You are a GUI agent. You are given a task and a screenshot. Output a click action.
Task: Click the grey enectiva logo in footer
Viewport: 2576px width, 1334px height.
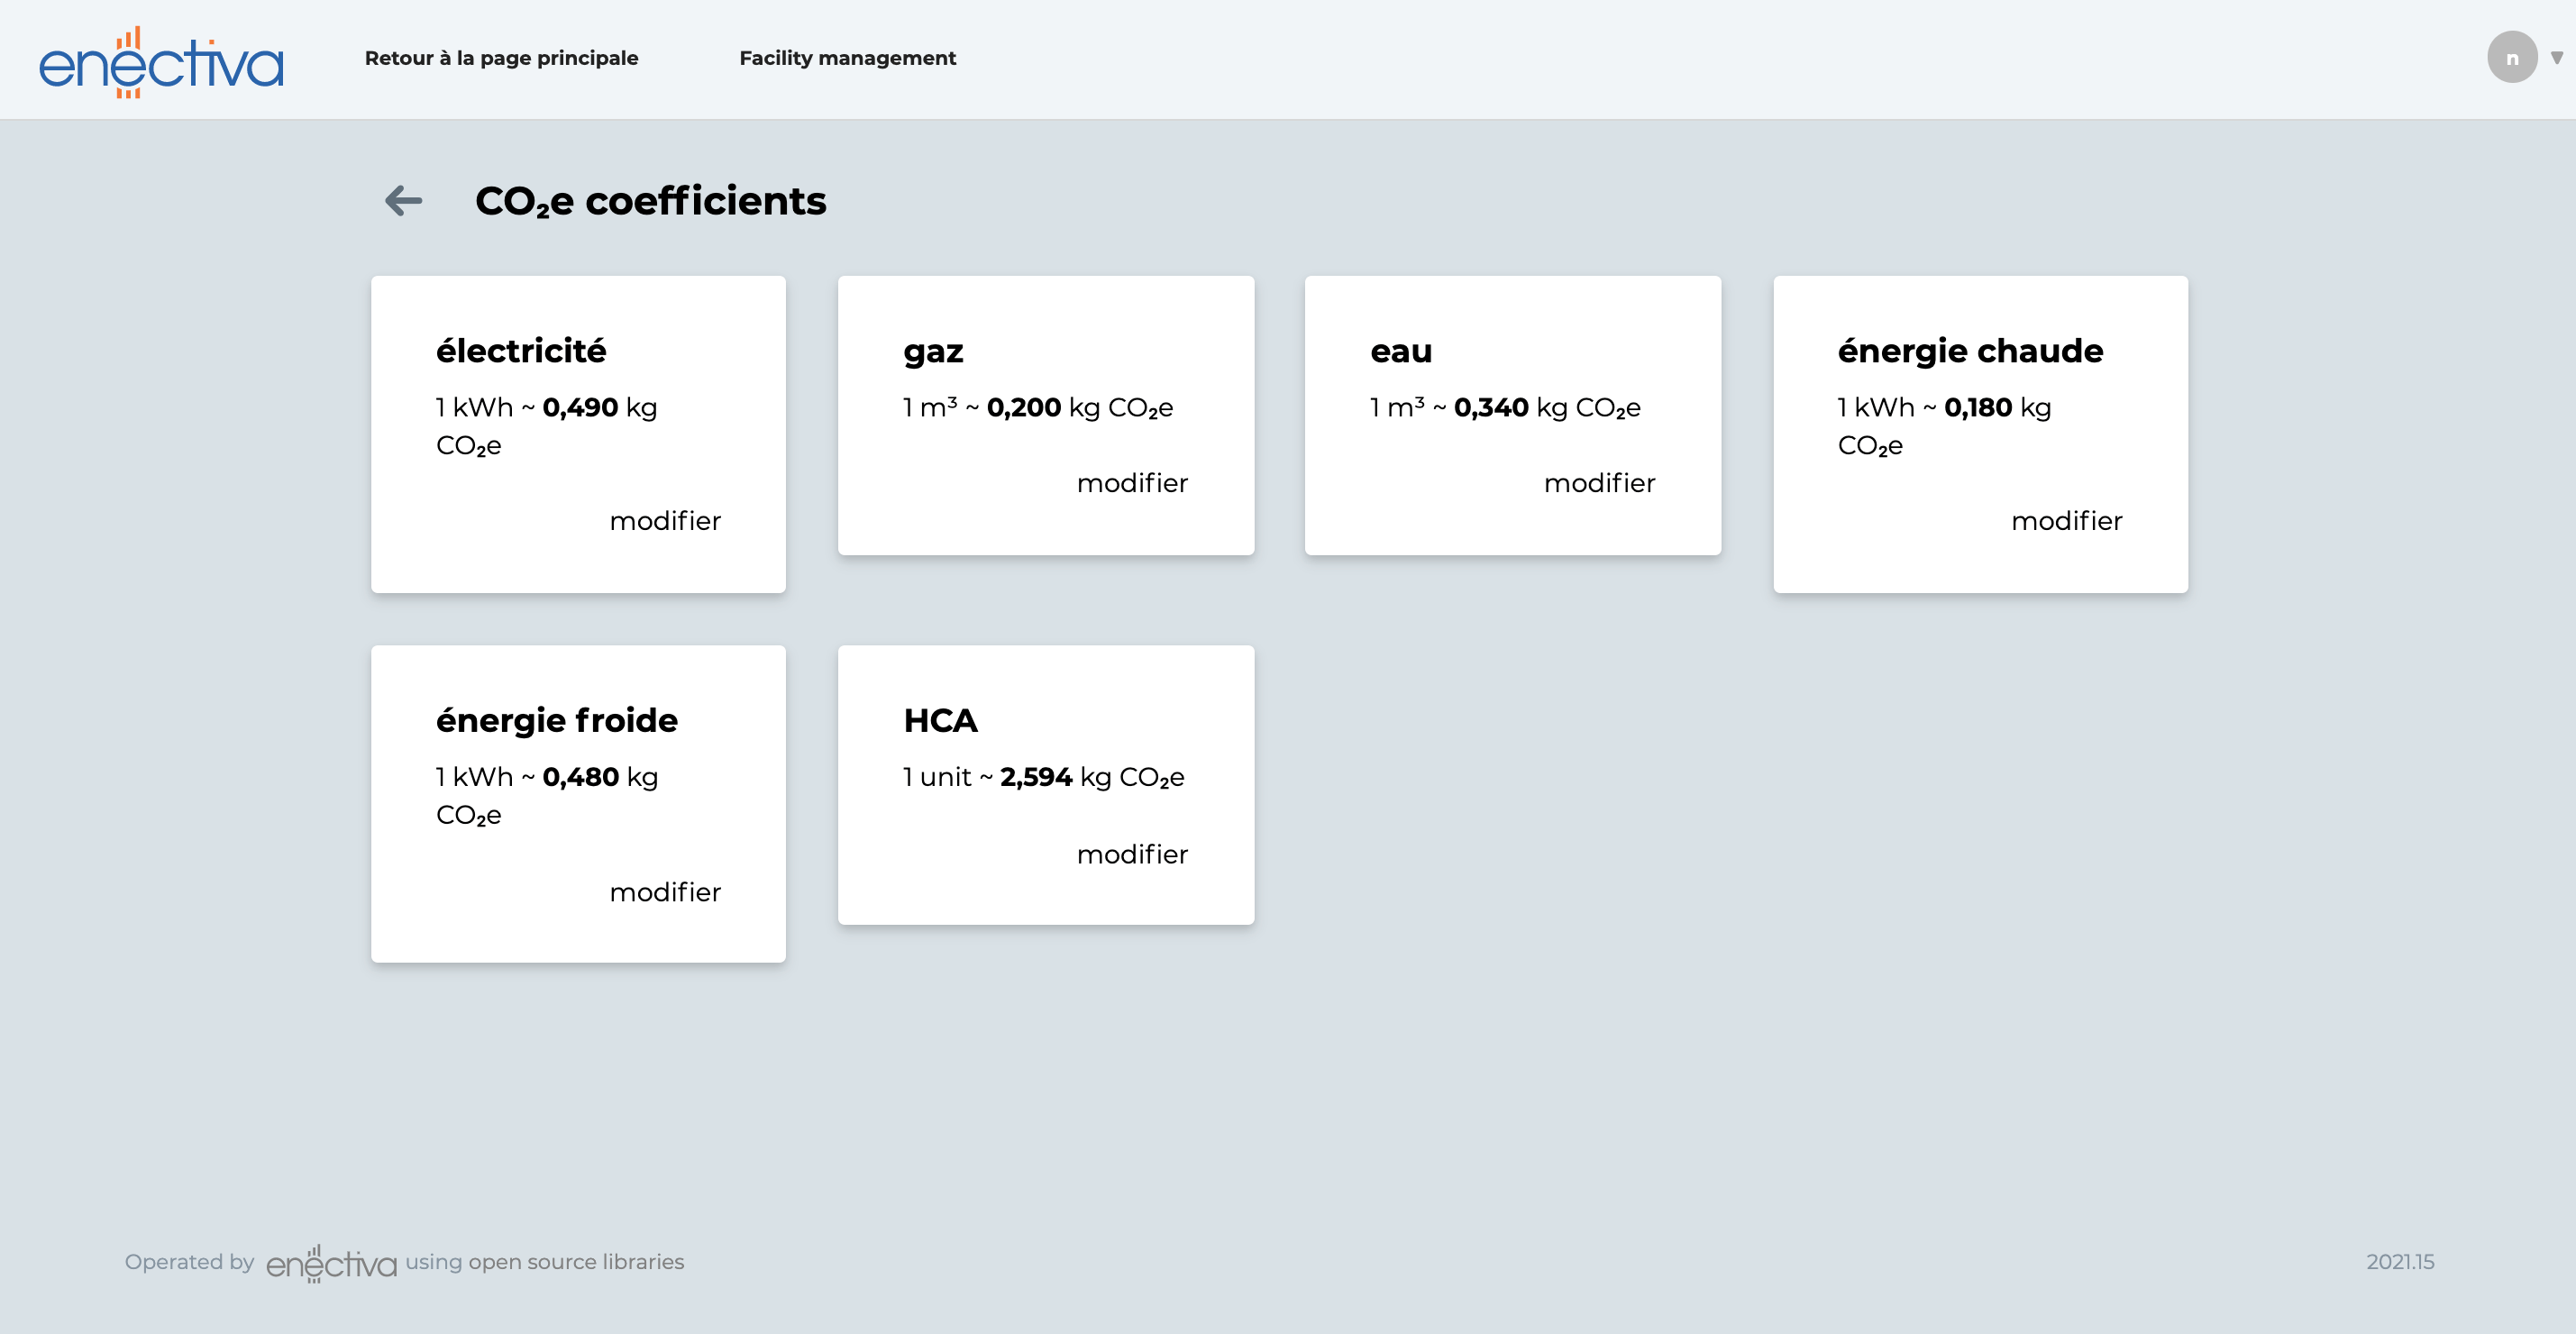(331, 1263)
